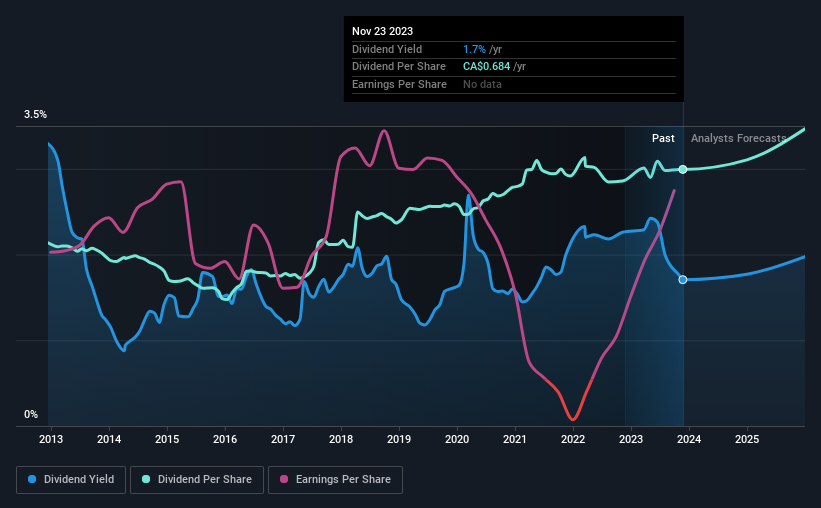The height and width of the screenshot is (508, 821).
Task: Click the 2025 x-axis label
Action: point(747,439)
